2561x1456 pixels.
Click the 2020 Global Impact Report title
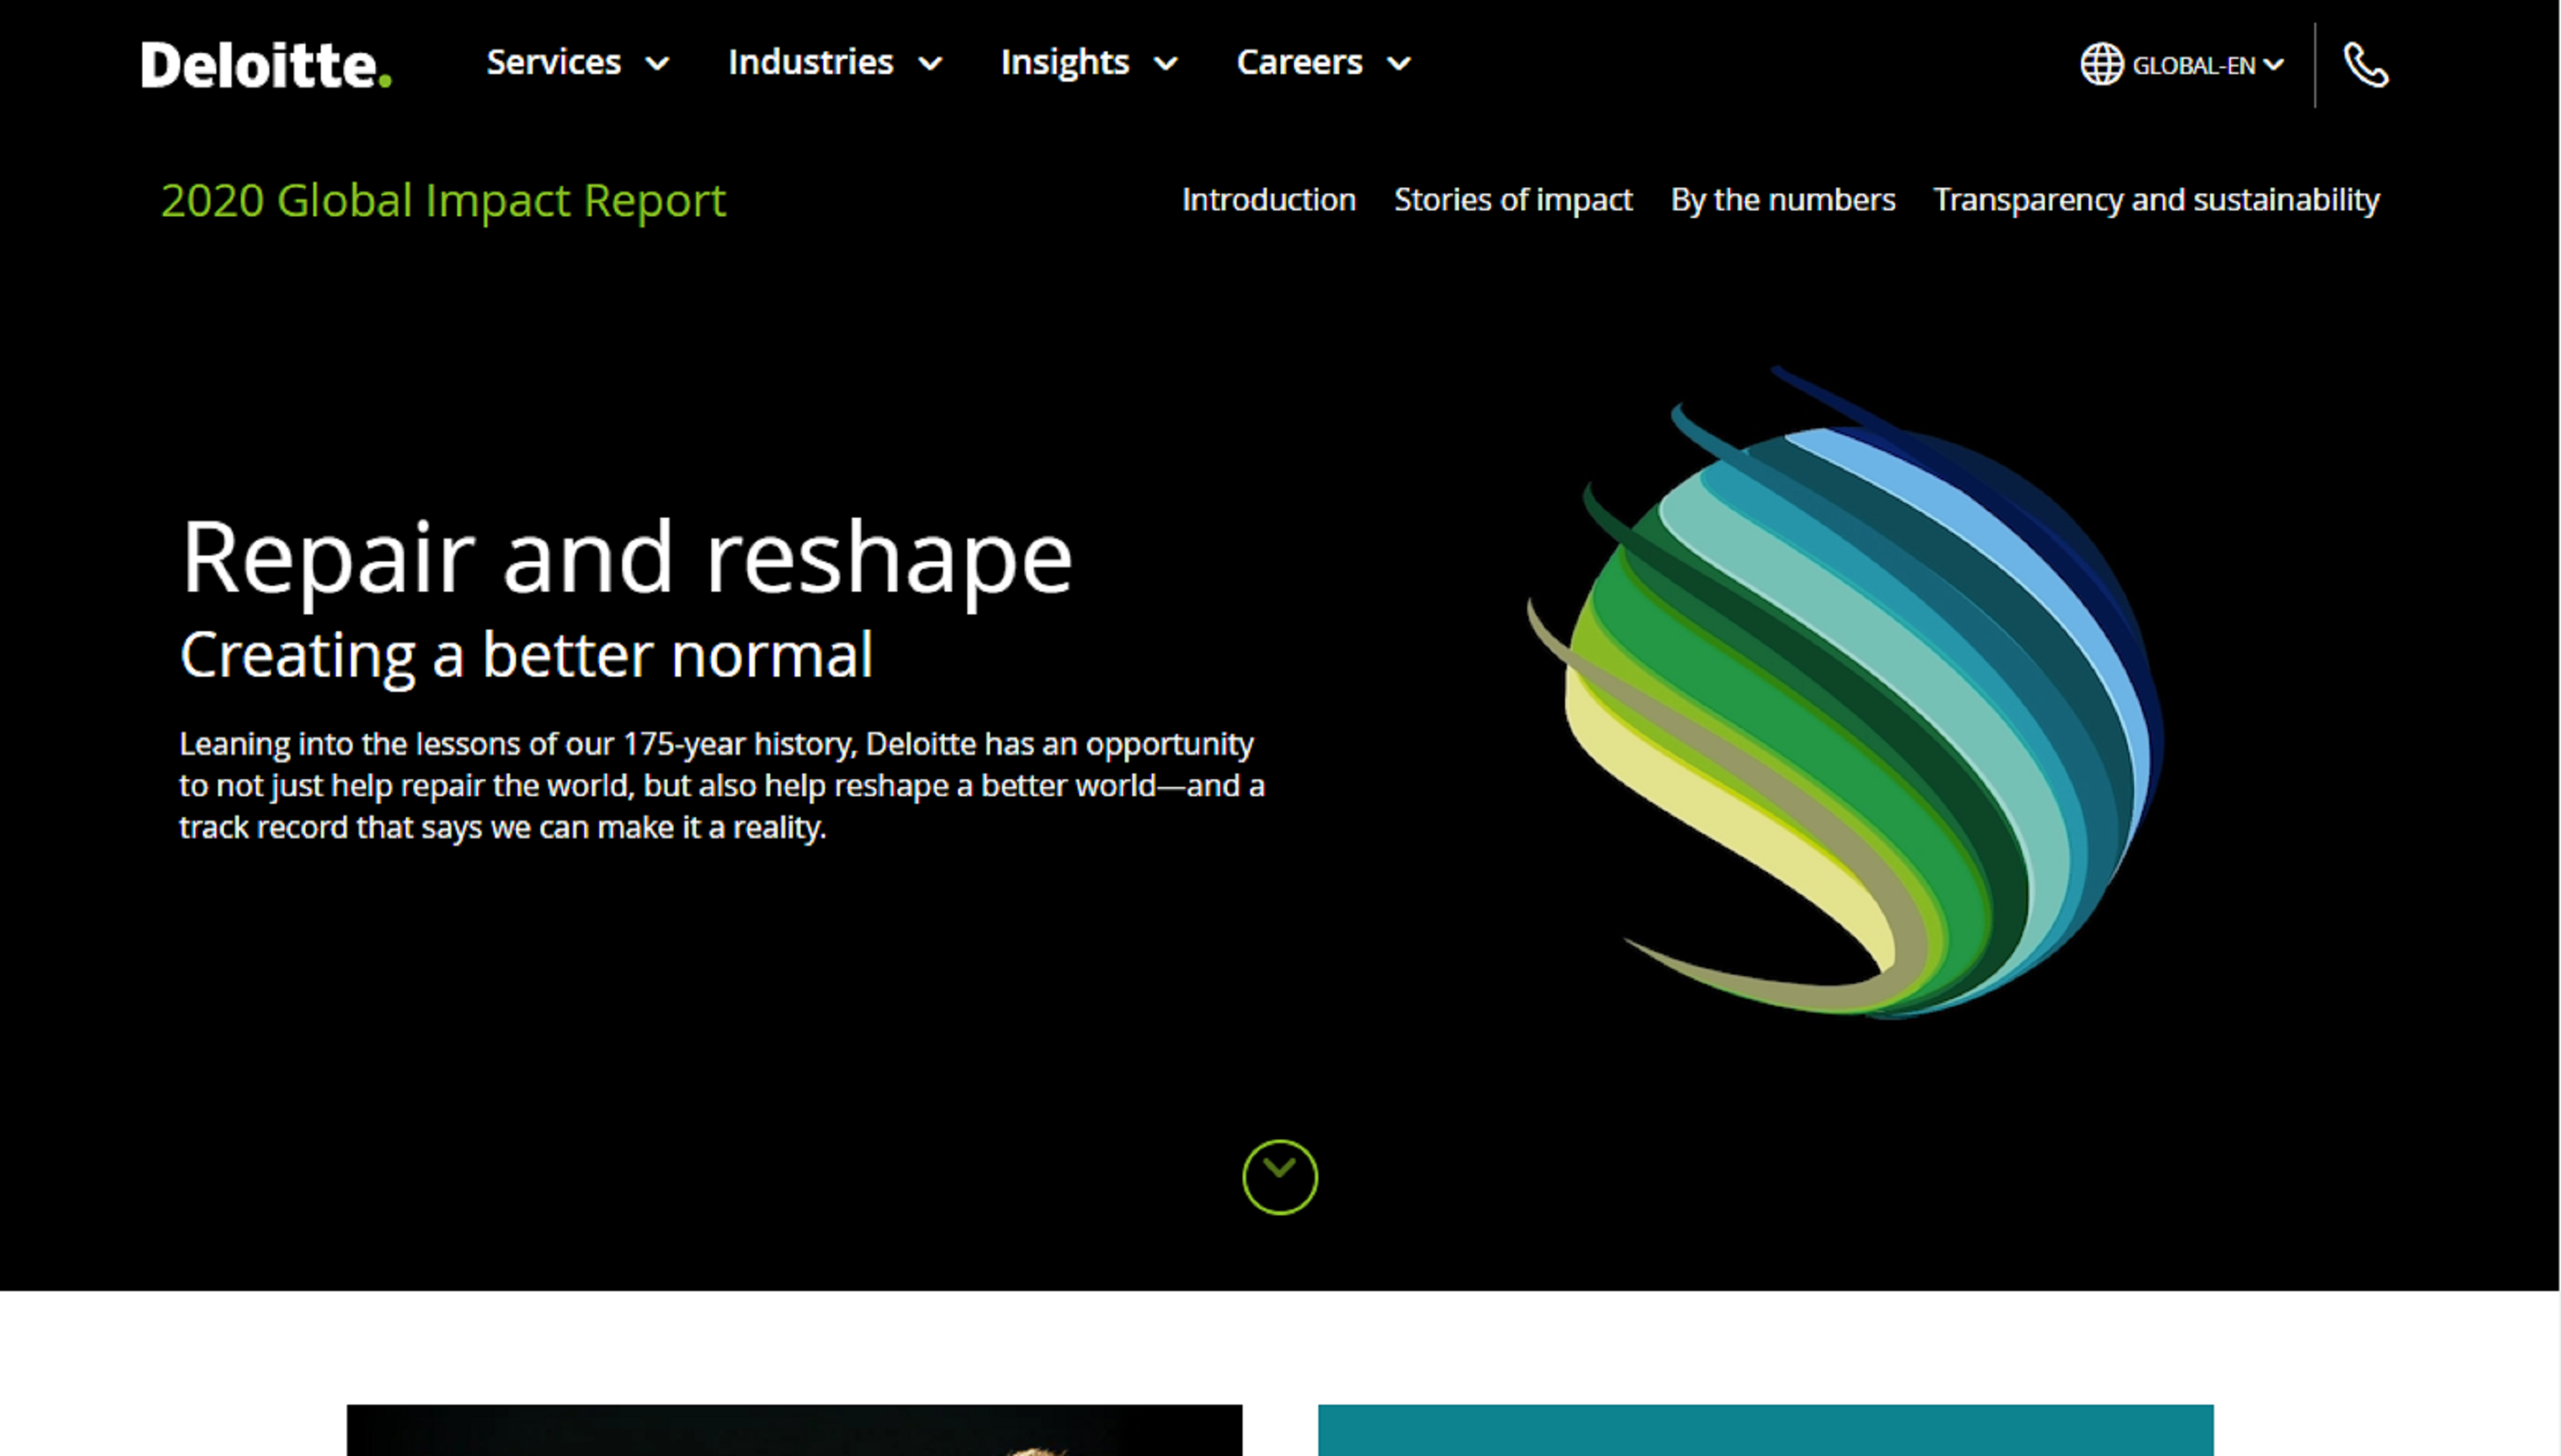point(443,200)
